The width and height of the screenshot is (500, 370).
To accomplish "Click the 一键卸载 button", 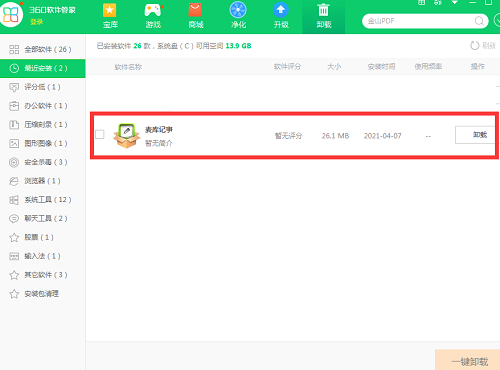I will click(468, 361).
